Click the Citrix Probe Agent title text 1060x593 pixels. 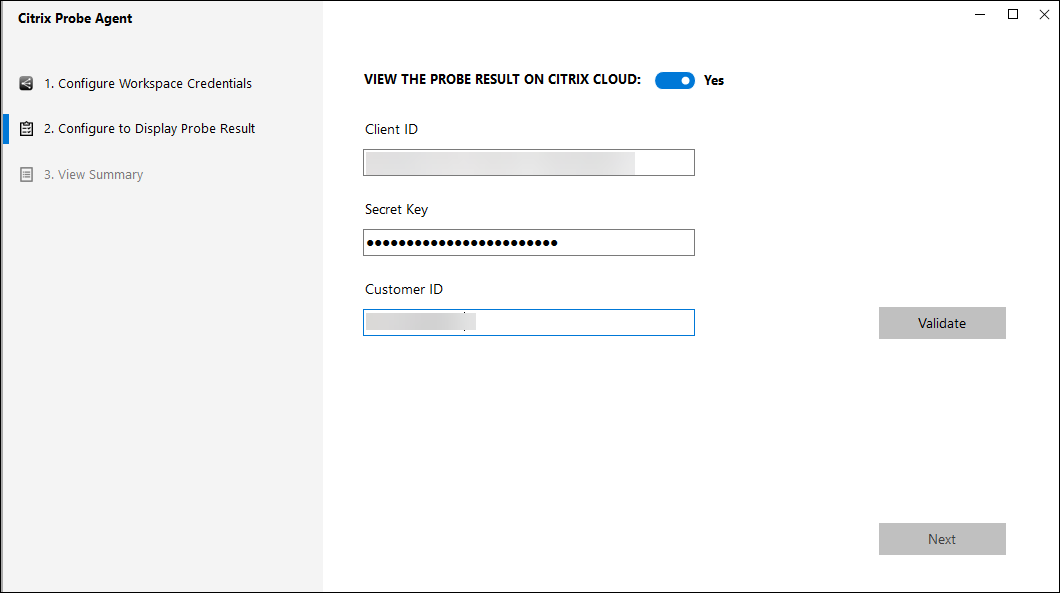[75, 19]
